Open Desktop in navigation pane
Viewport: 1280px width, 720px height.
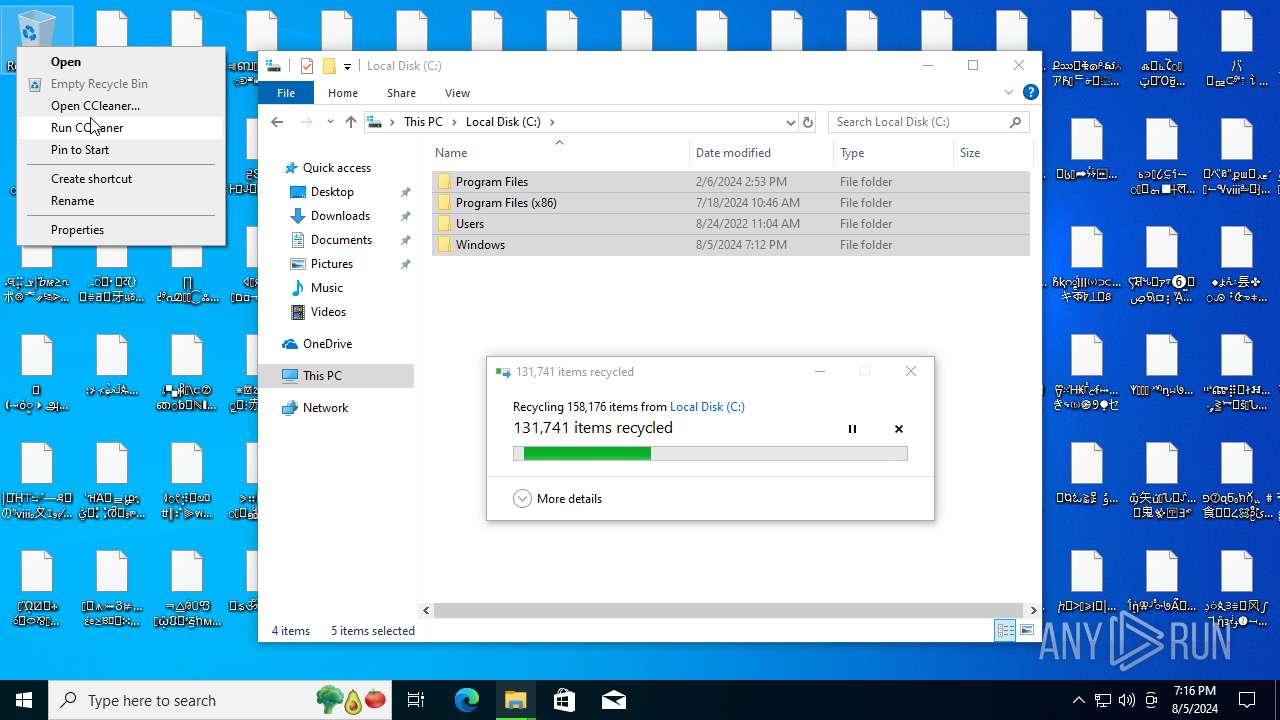pos(332,192)
